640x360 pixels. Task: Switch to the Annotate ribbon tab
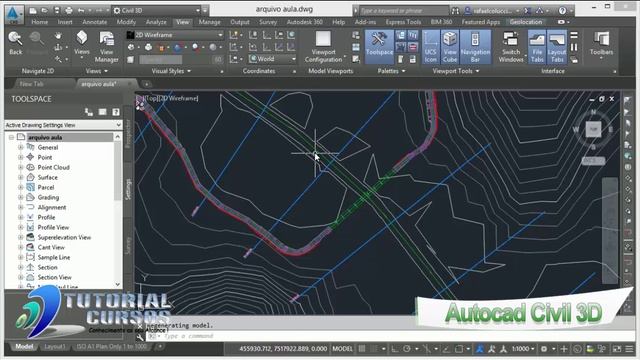(x=95, y=22)
